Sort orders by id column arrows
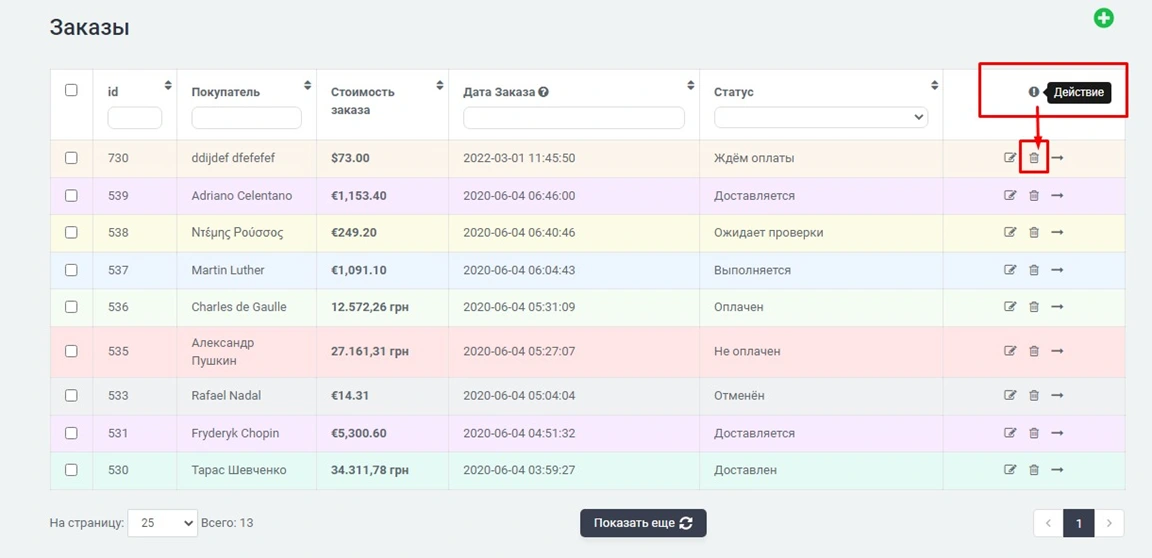This screenshot has height=558, width=1152. pos(168,86)
